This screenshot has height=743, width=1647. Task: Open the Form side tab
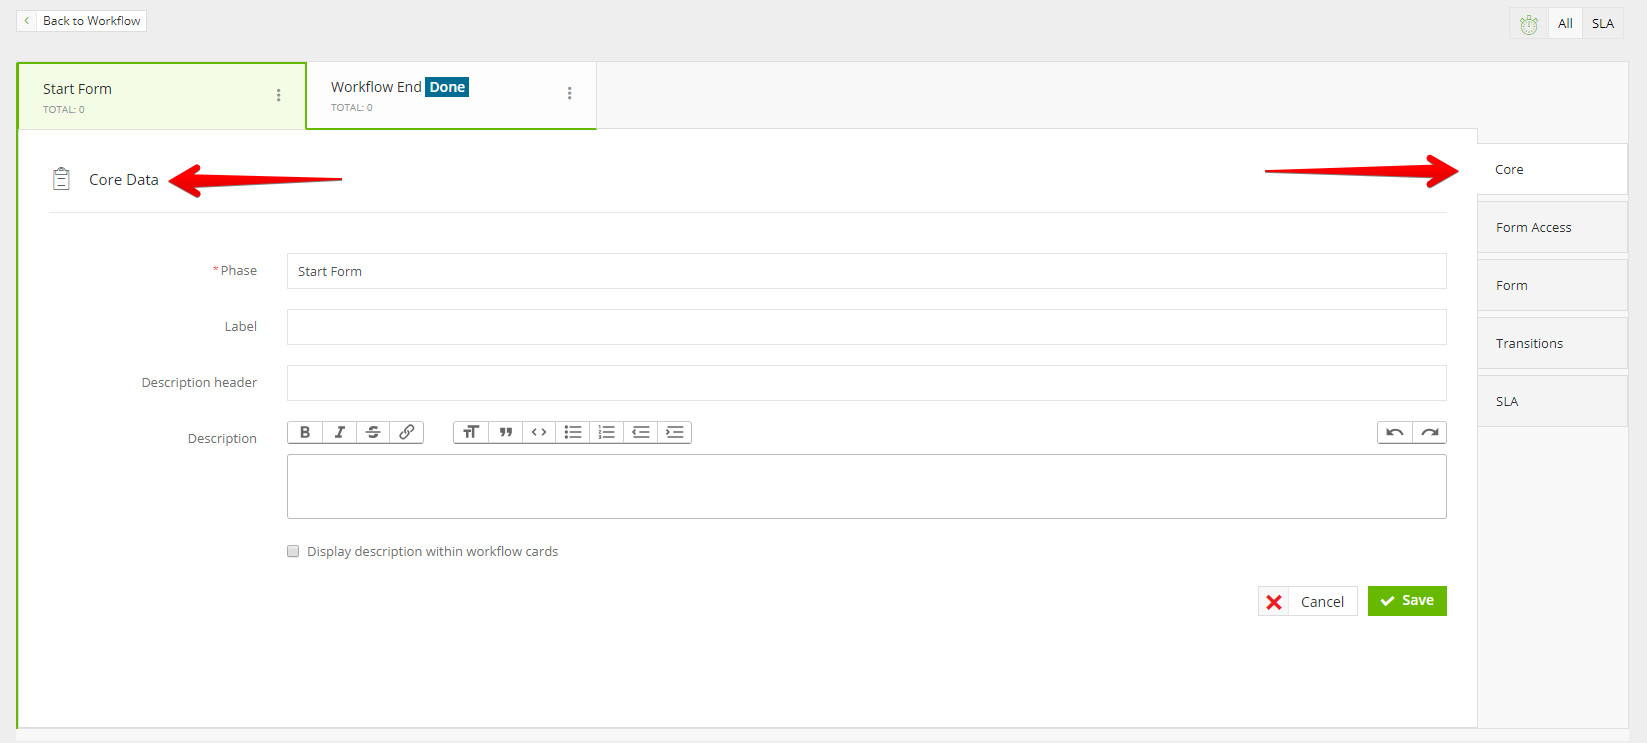[1552, 285]
